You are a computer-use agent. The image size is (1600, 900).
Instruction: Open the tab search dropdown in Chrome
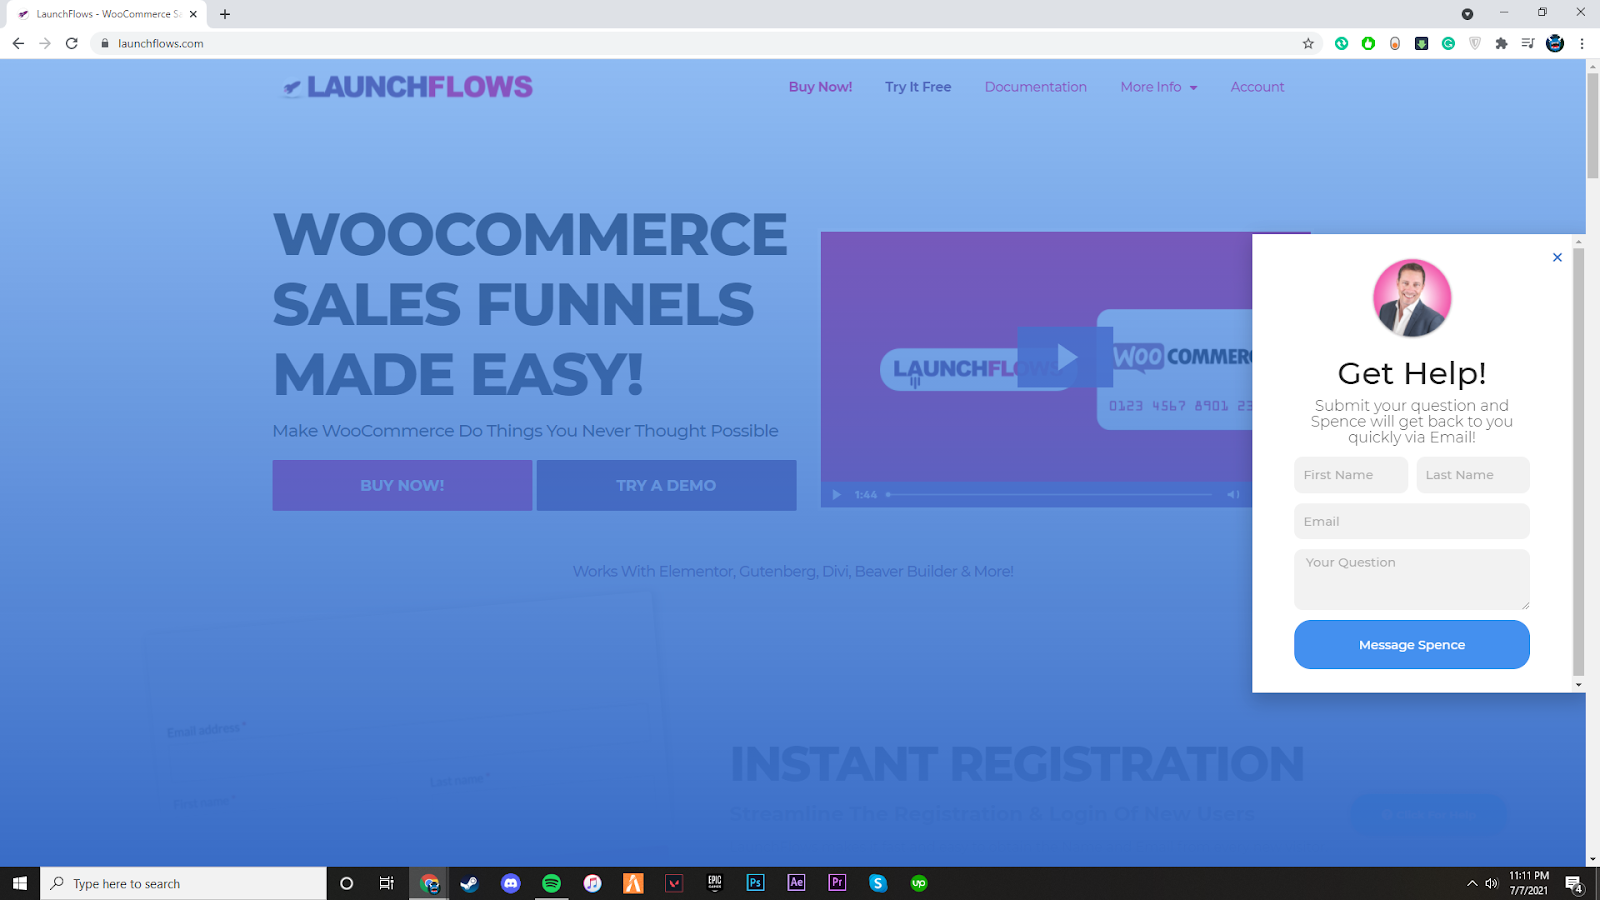1467,14
